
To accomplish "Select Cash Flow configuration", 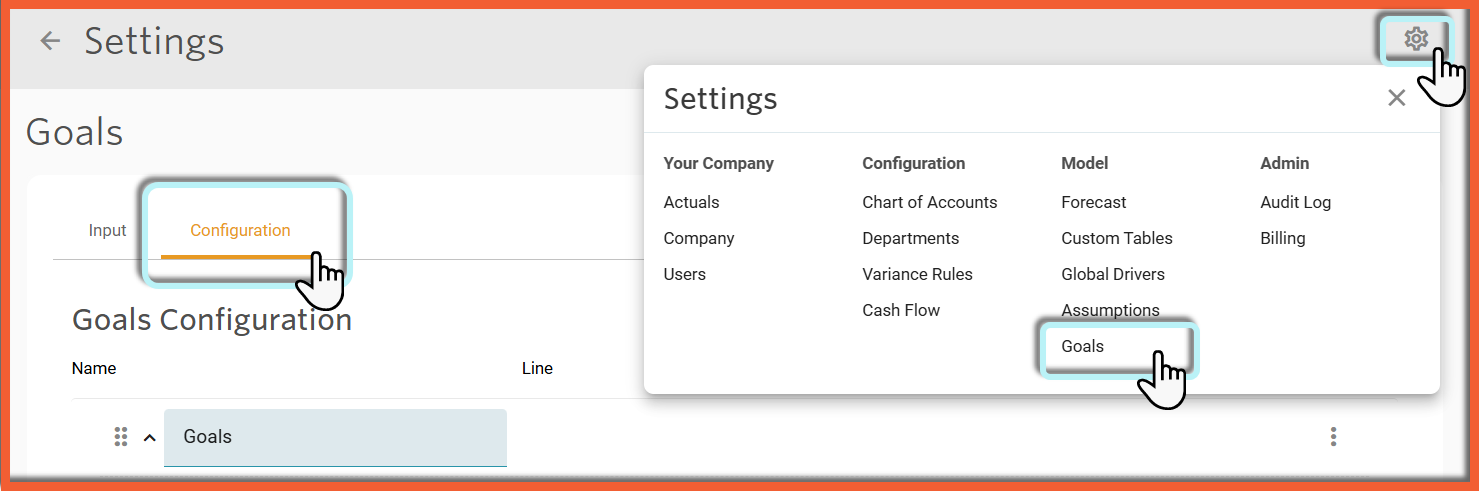I will point(901,310).
